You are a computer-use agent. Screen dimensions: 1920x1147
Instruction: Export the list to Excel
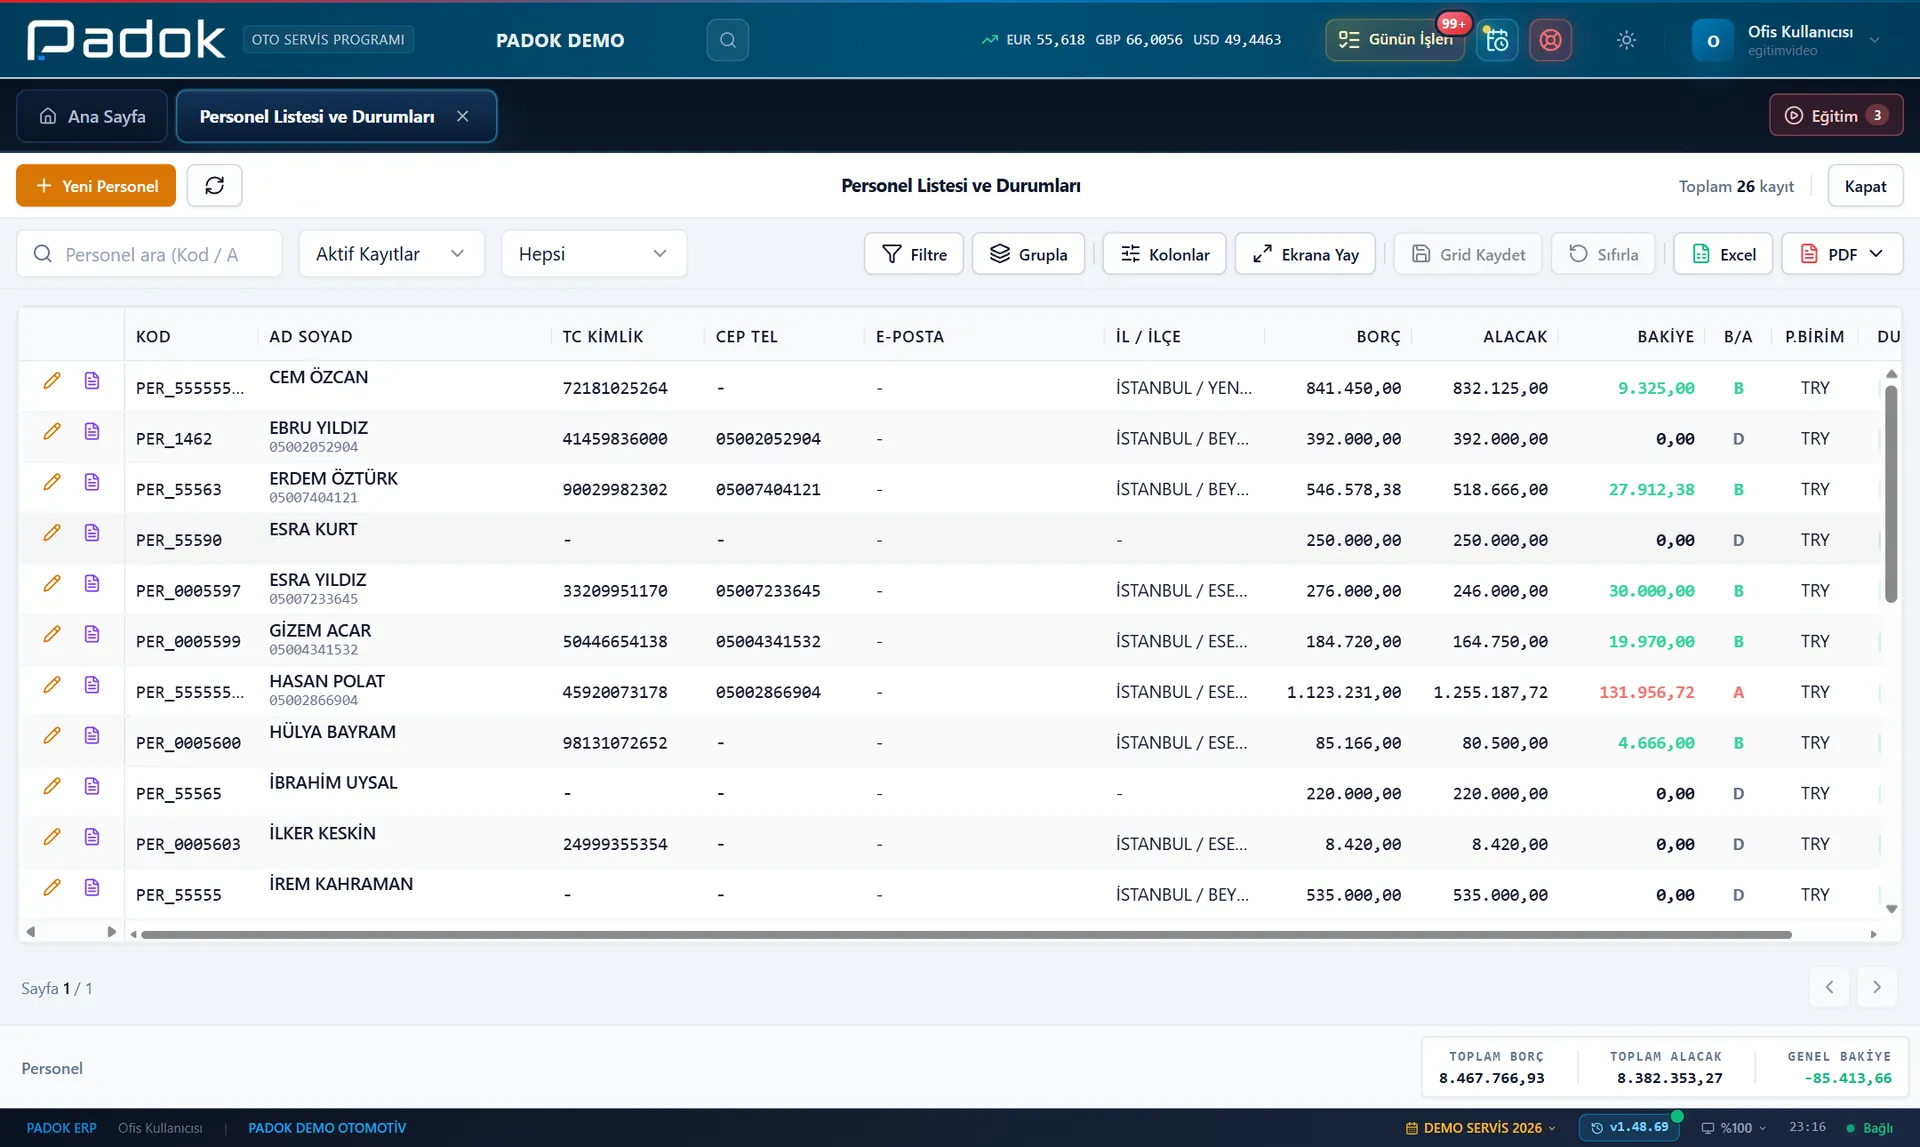[x=1723, y=254]
